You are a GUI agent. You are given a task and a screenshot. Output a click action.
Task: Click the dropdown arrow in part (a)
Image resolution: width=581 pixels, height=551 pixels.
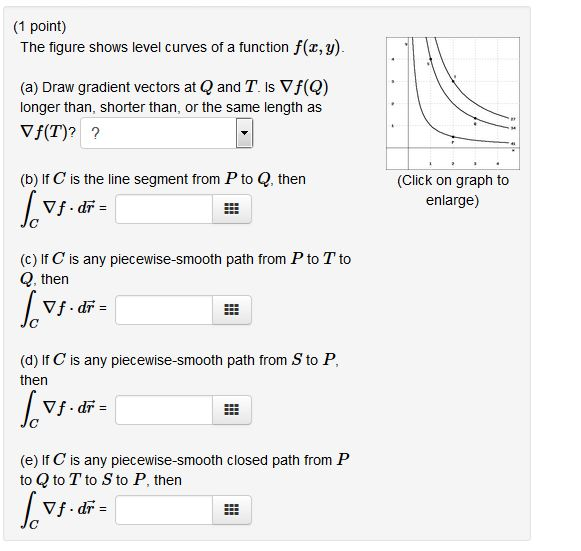(x=244, y=133)
